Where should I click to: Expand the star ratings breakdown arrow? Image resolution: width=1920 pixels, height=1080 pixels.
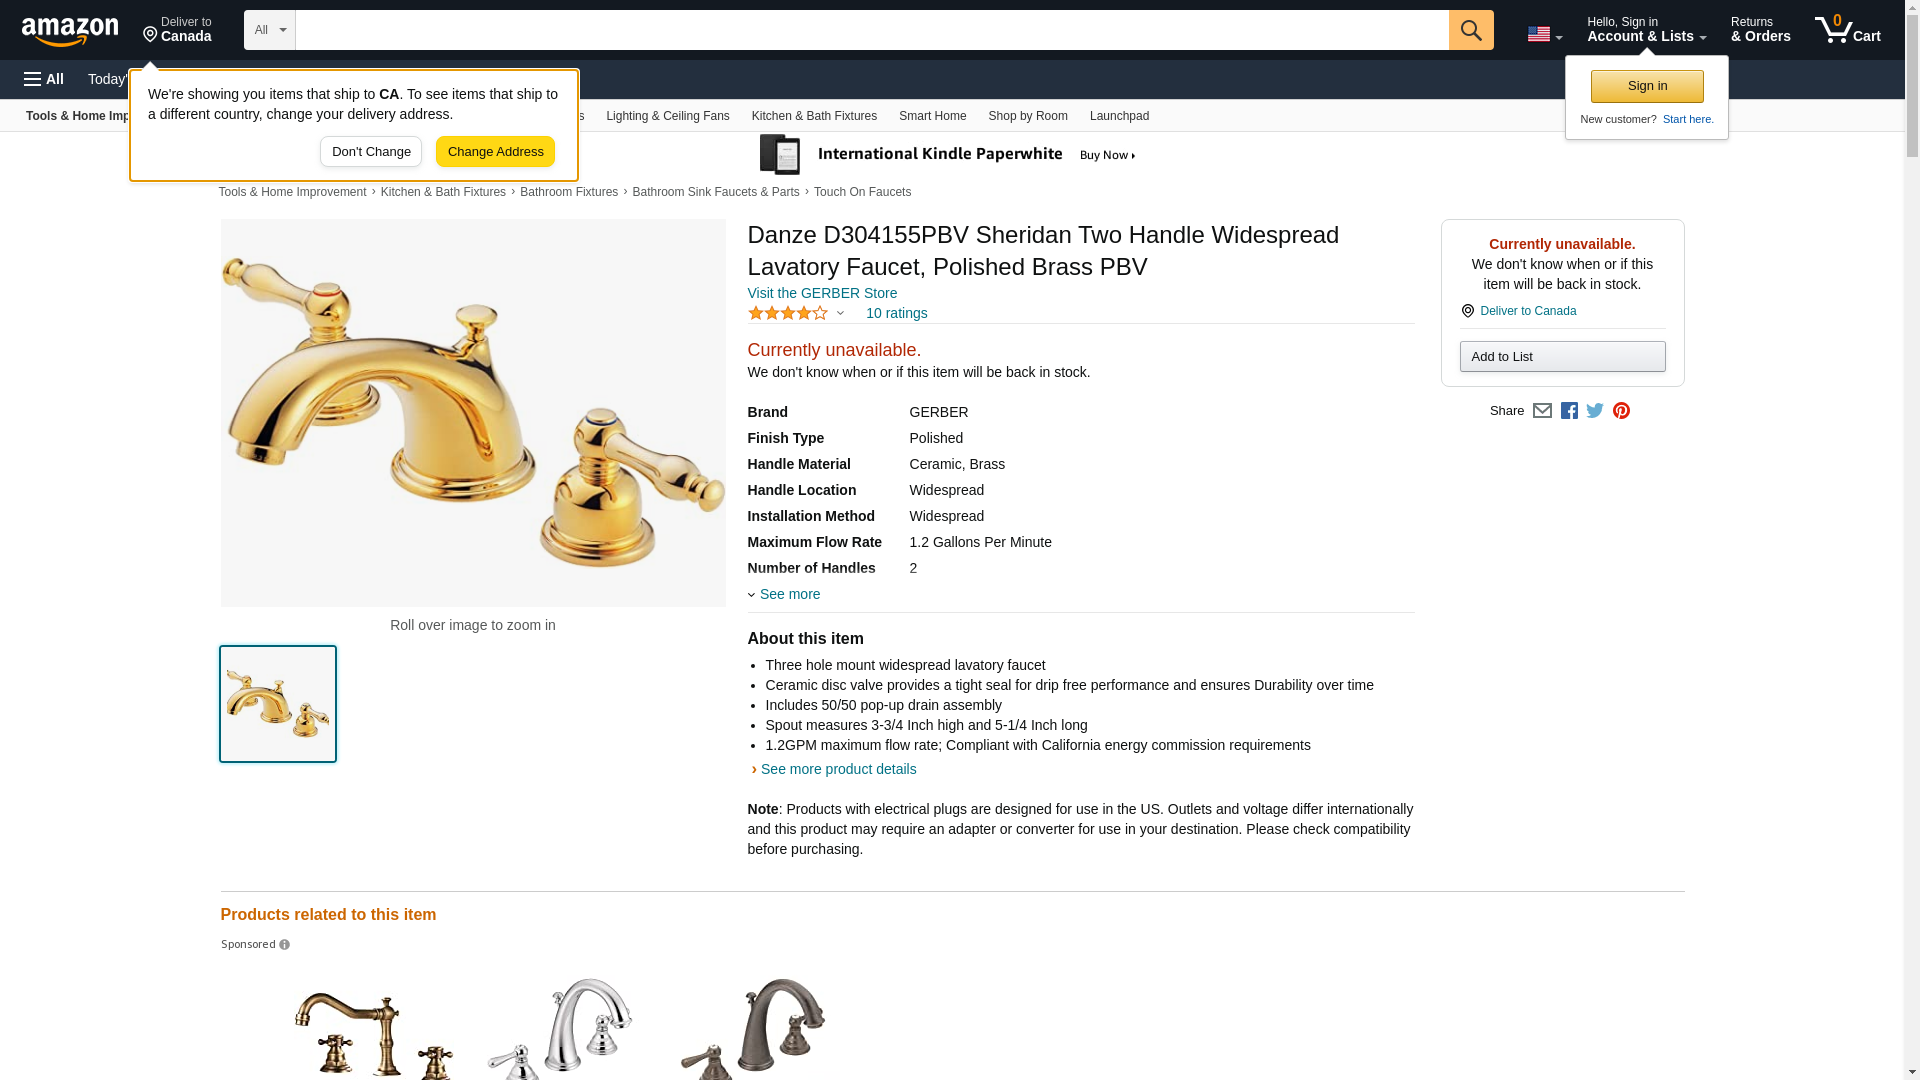(x=840, y=314)
